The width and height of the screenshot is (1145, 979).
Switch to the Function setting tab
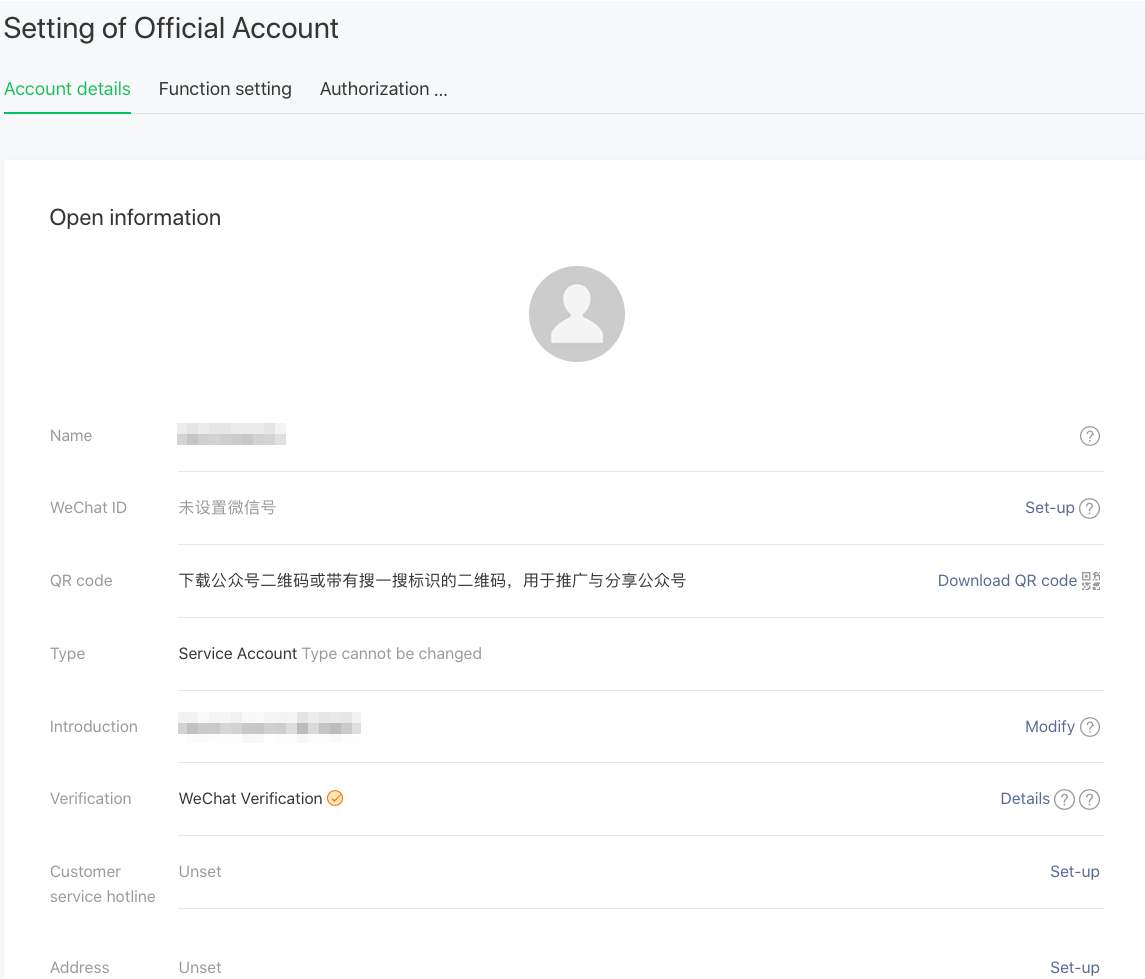225,89
